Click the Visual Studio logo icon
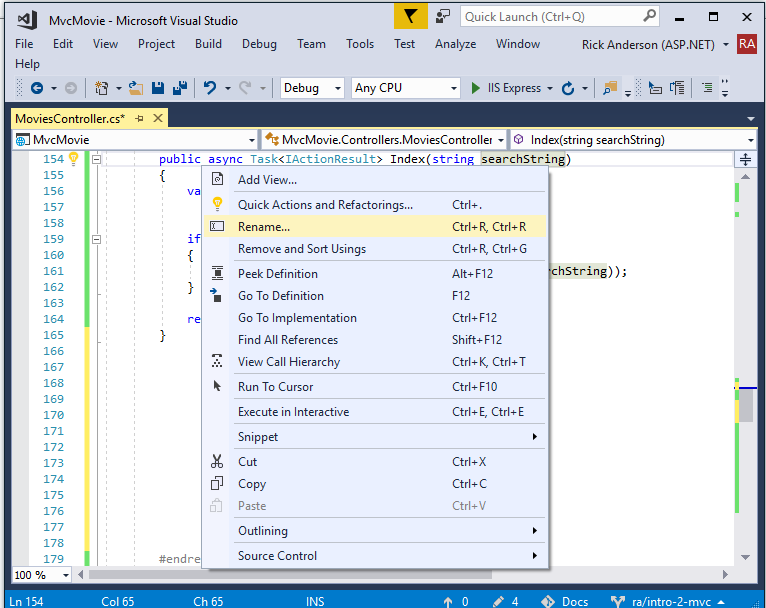The height and width of the screenshot is (608, 766). (x=27, y=20)
